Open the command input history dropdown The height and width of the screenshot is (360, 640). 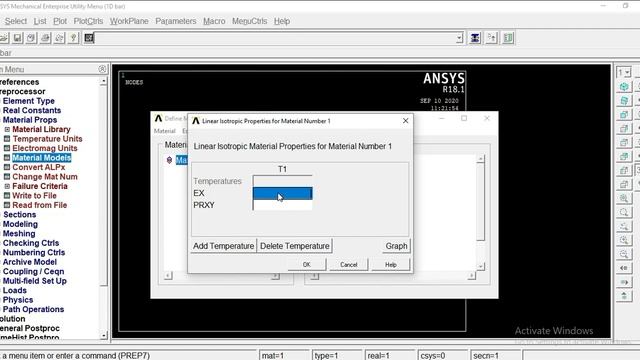[459, 38]
